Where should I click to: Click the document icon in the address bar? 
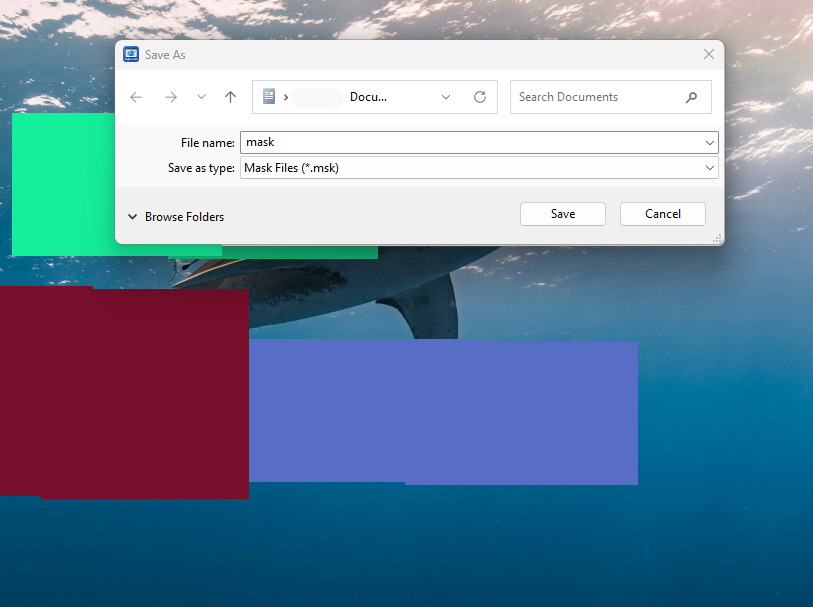269,96
